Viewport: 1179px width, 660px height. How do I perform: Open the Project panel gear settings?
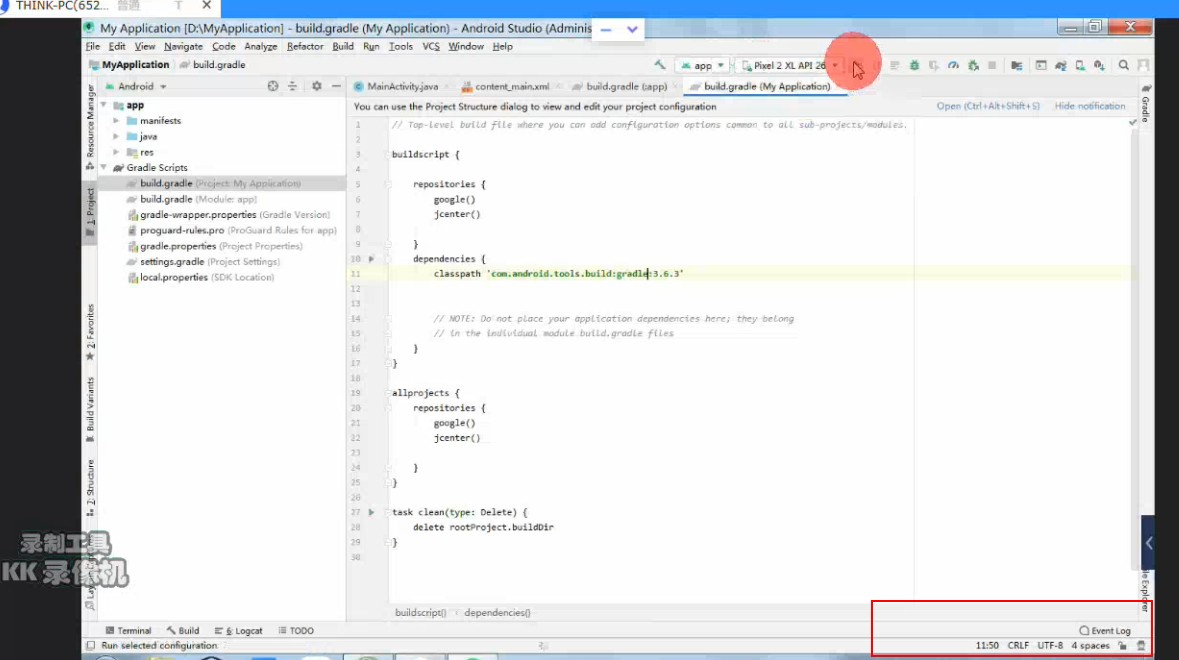[317, 86]
